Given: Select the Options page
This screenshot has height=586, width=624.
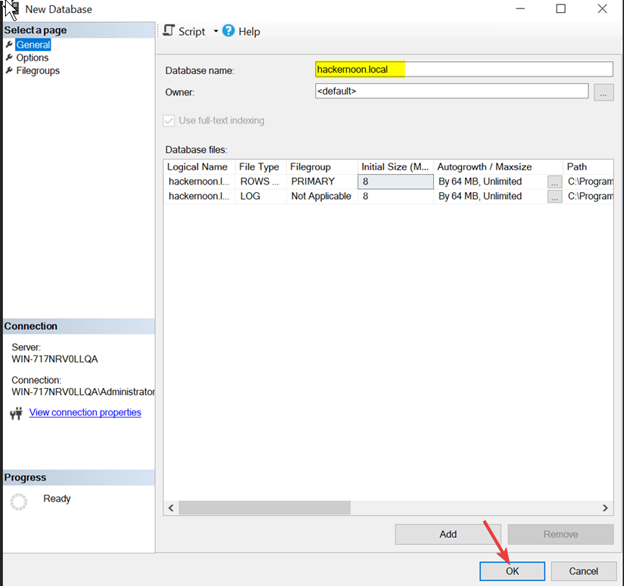Looking at the screenshot, I should point(32,58).
